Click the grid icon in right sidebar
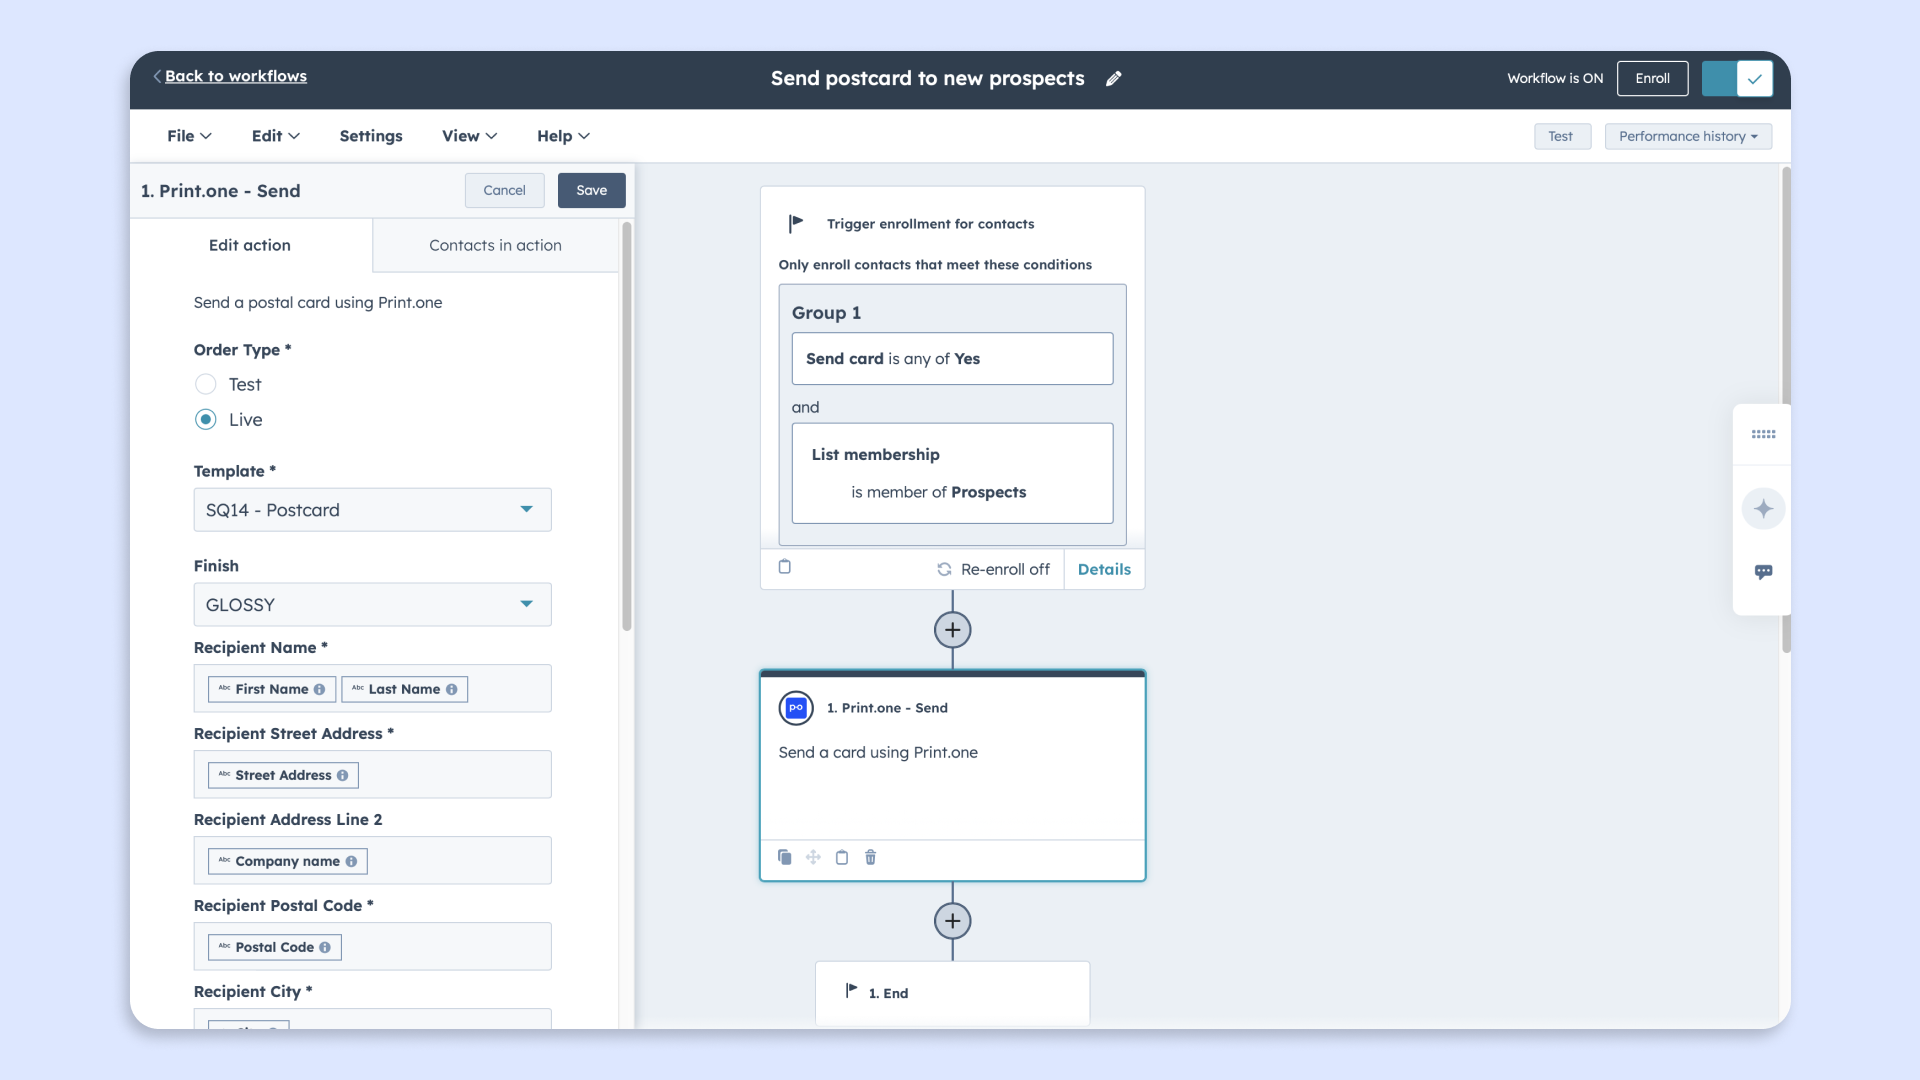 1764,434
